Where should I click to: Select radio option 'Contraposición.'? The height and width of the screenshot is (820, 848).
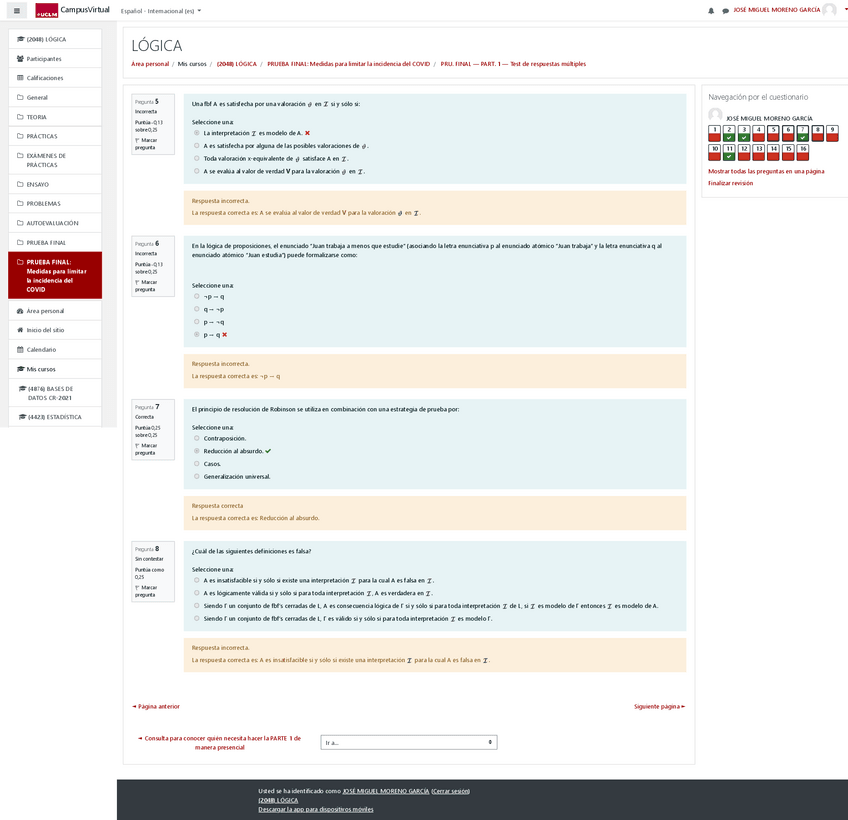tap(197, 438)
